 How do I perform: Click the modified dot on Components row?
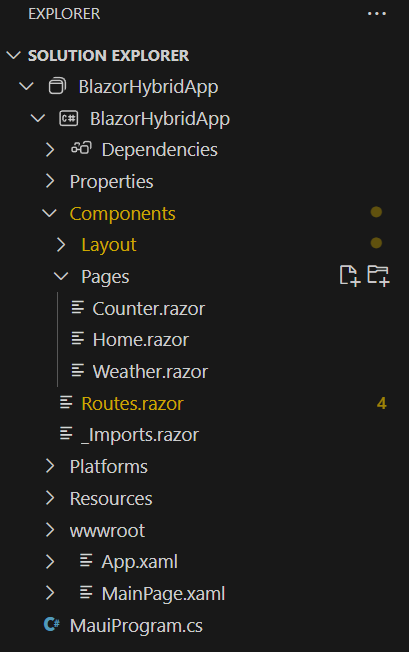376,212
